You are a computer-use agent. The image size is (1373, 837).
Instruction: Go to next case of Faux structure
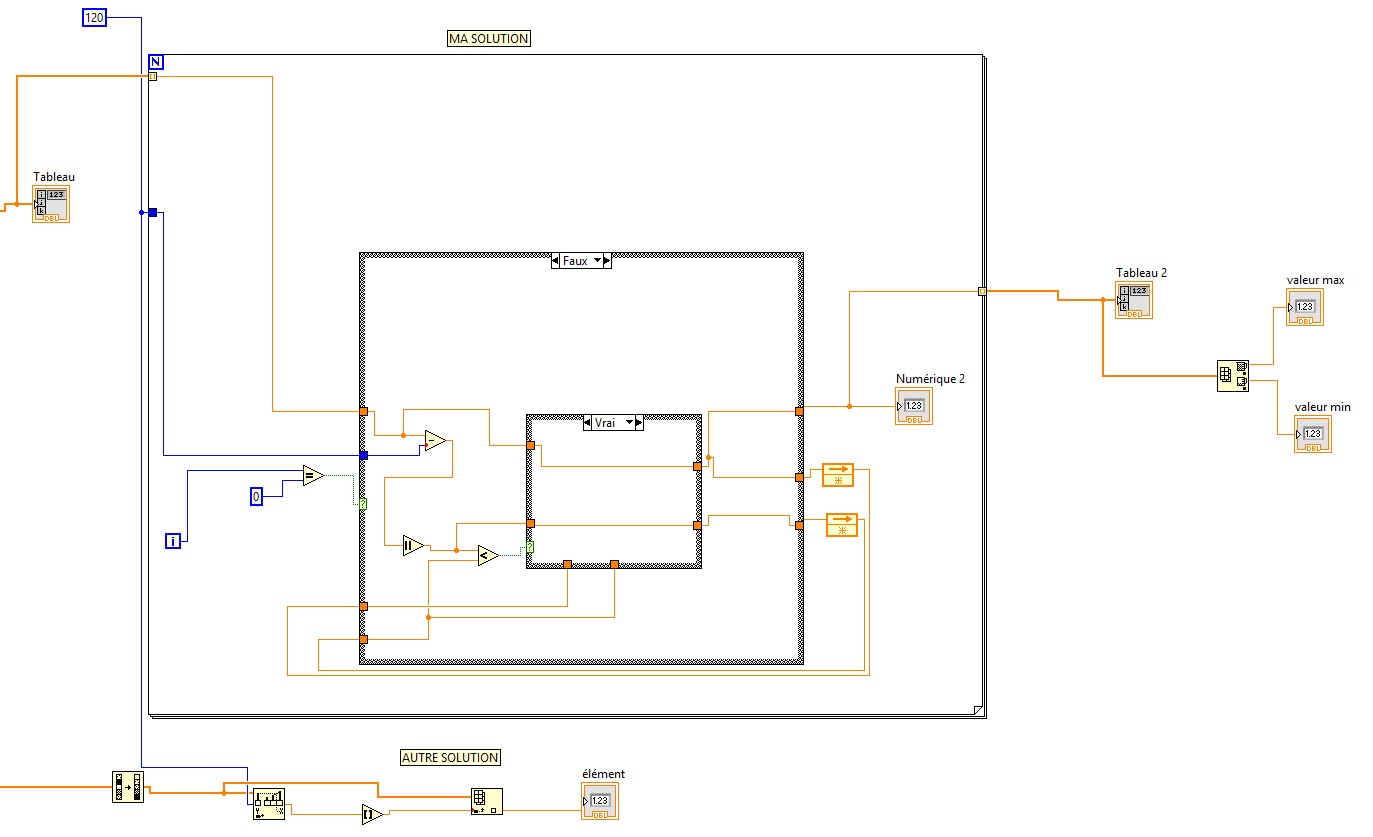tap(607, 260)
